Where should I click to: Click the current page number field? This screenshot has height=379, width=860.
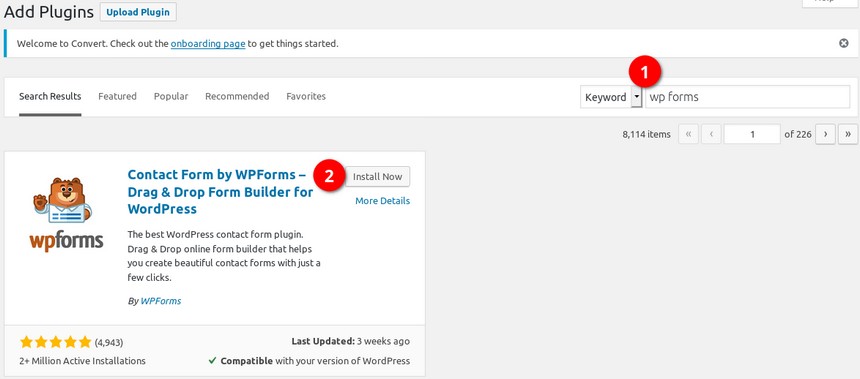[752, 134]
